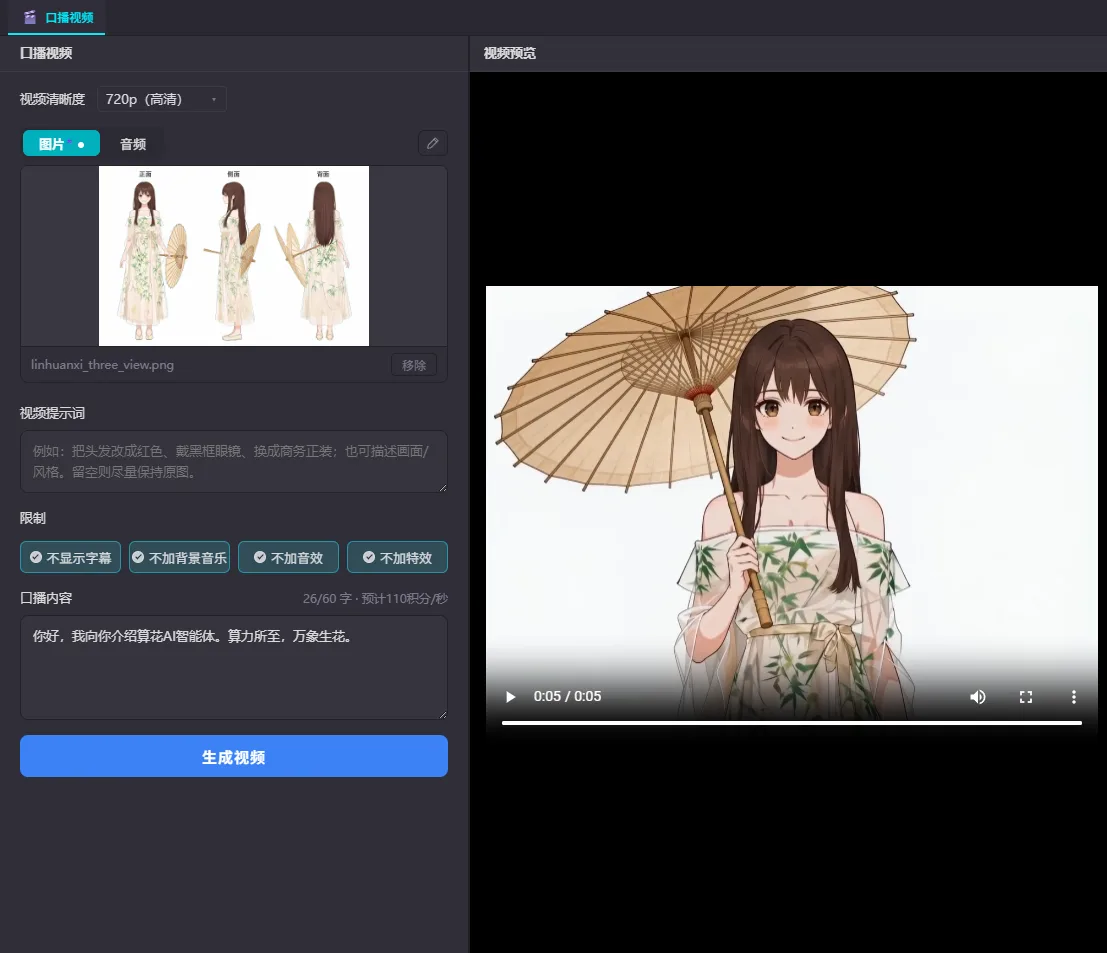Click the video progress bar
Viewport: 1107px width, 953px height.
[791, 723]
